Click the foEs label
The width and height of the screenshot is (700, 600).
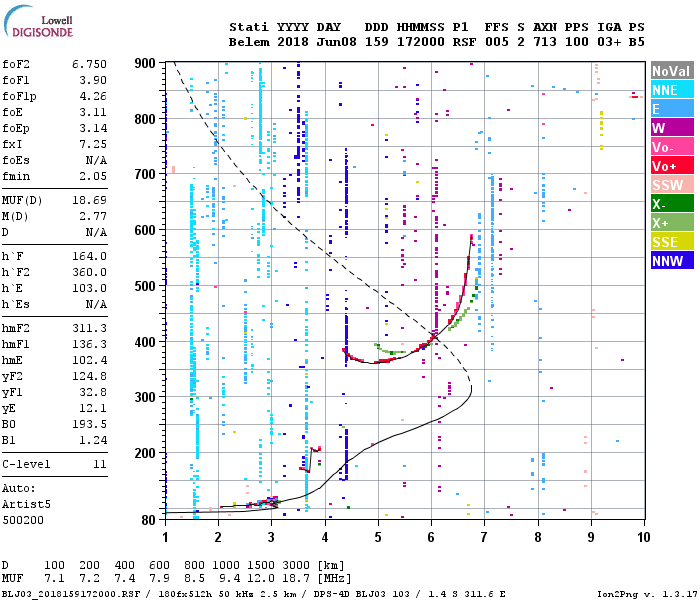coord(16,160)
